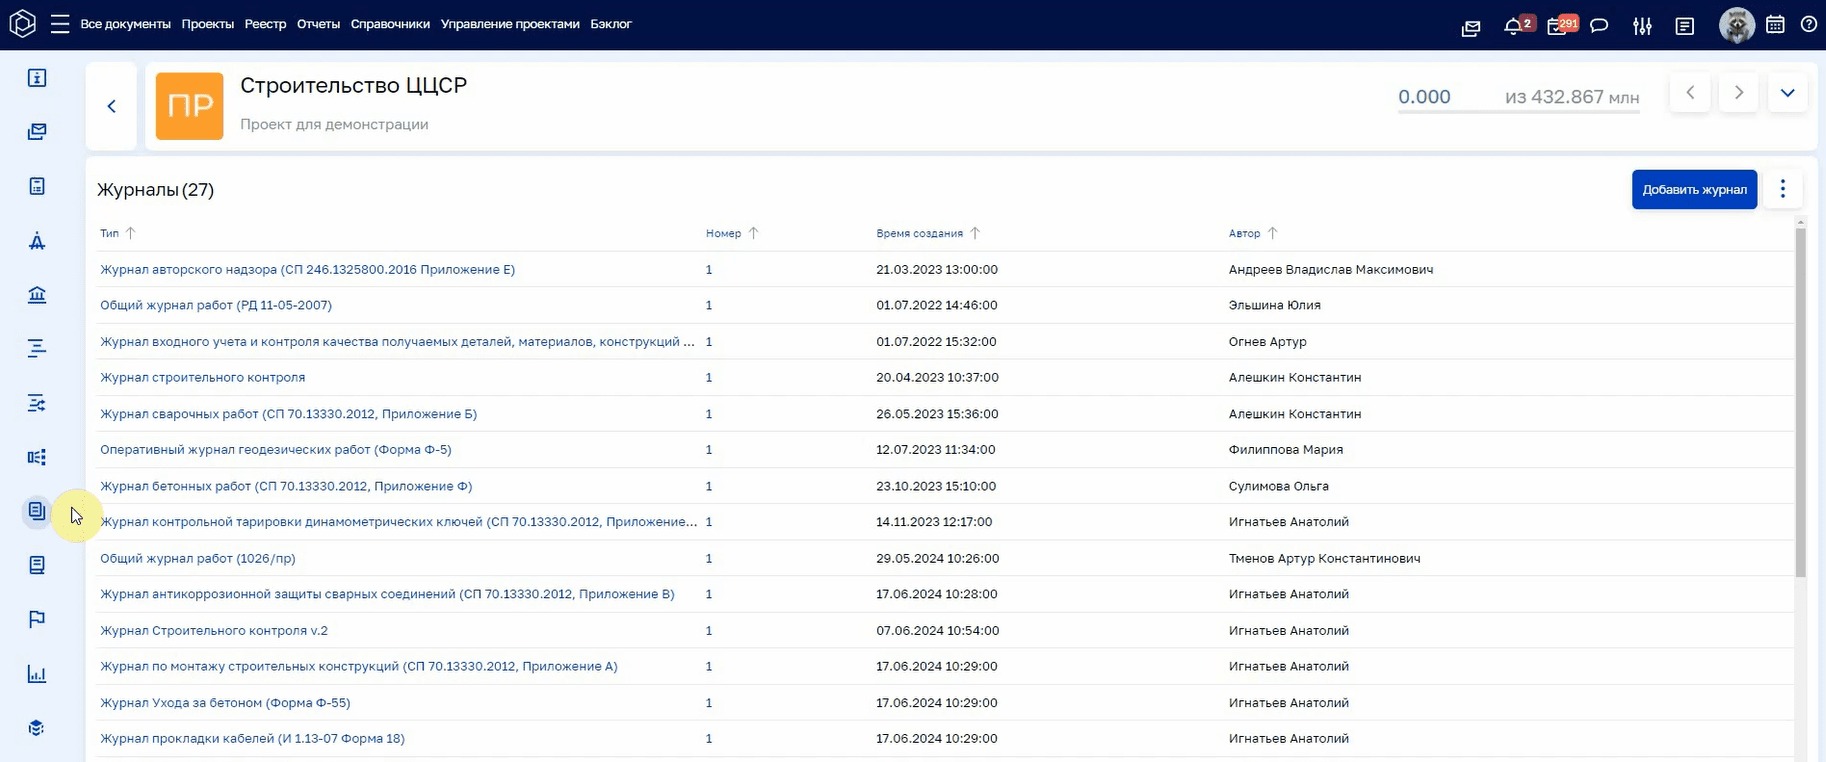The width and height of the screenshot is (1826, 762).
Task: Open the notifications bell icon
Action: point(1513,27)
